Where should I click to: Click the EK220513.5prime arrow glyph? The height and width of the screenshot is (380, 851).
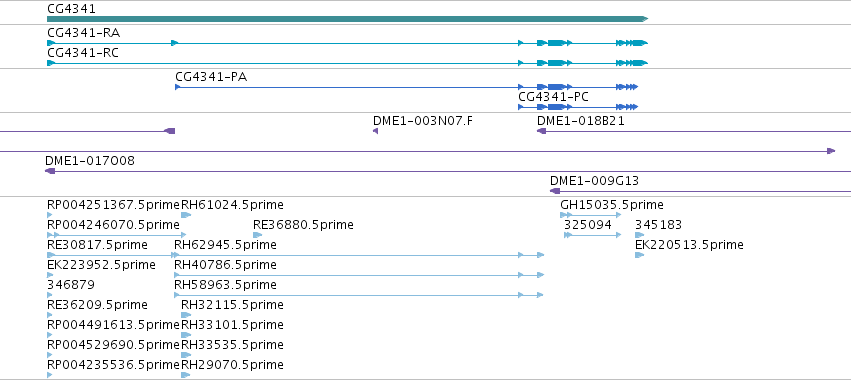pos(639,255)
